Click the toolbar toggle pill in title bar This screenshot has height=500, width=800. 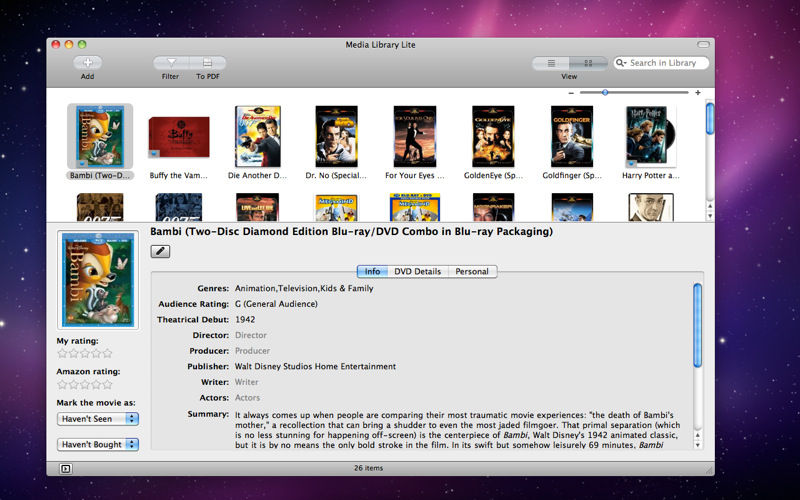point(703,44)
